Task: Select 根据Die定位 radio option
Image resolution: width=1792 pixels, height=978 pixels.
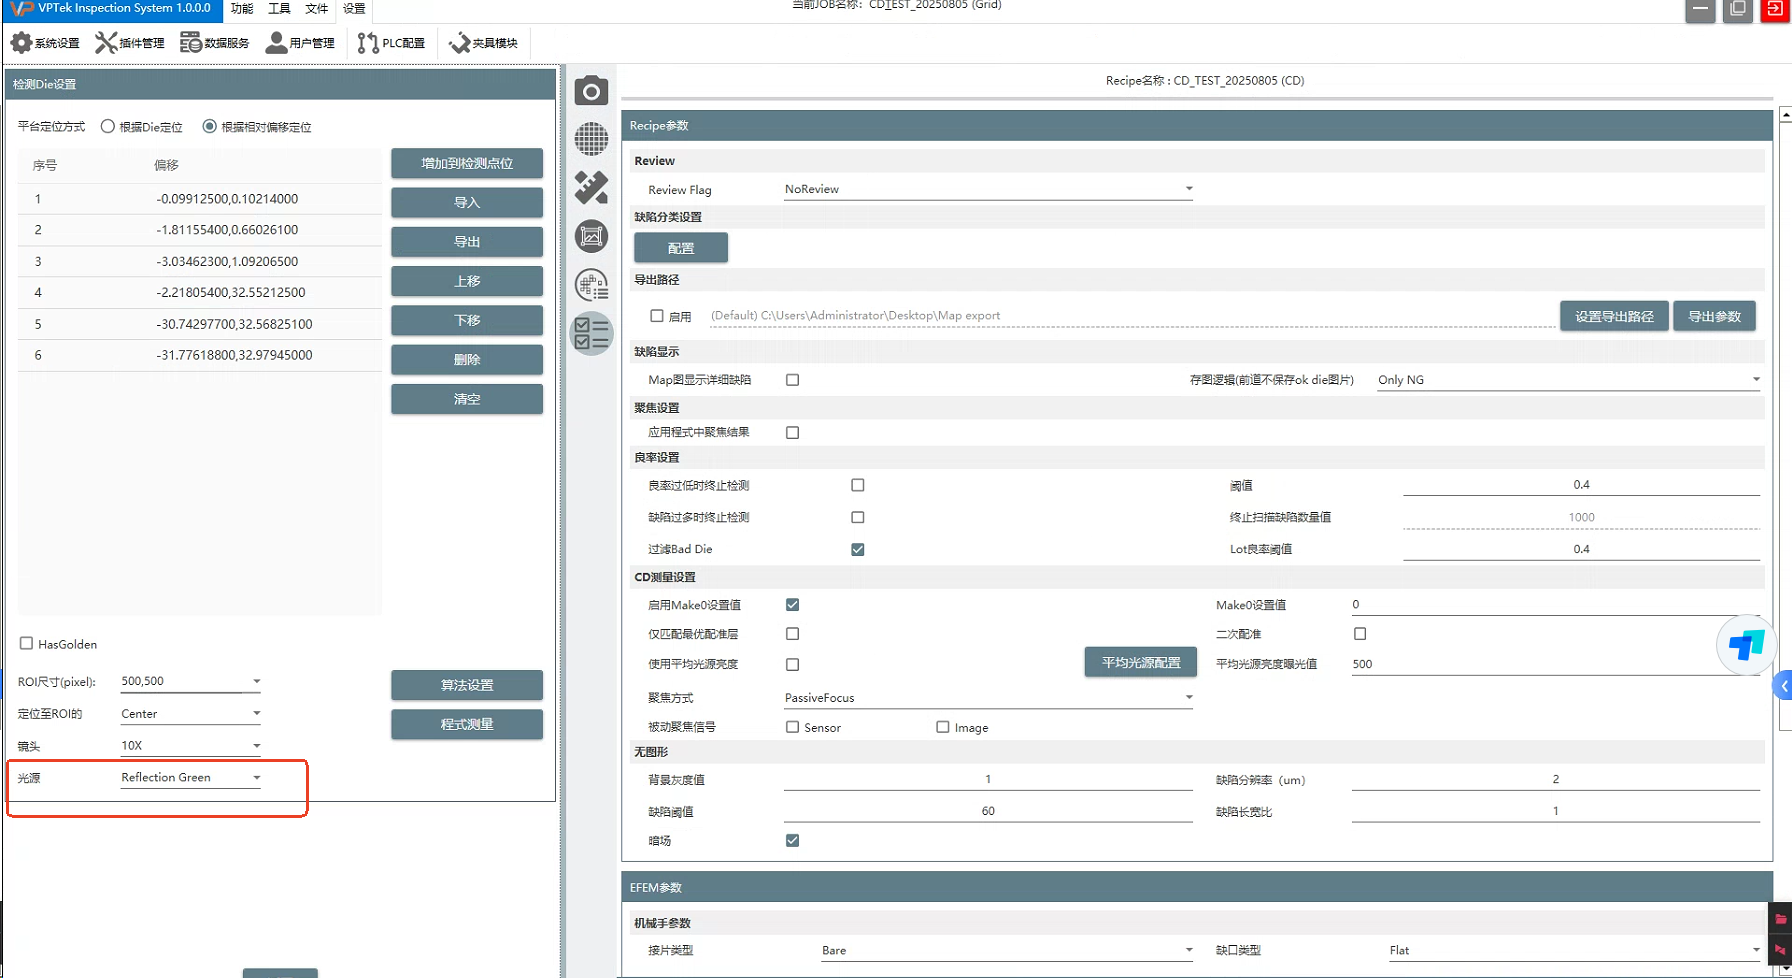Action: click(108, 127)
